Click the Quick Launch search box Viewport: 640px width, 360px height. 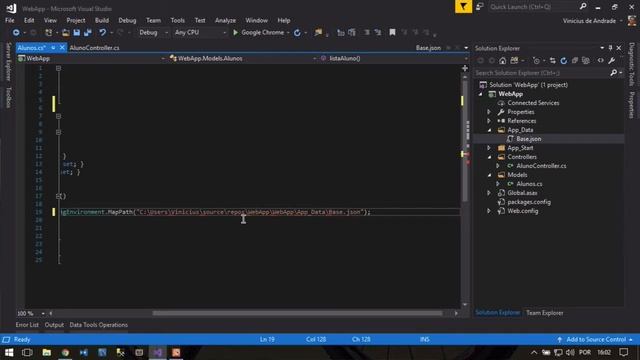[x=533, y=7]
